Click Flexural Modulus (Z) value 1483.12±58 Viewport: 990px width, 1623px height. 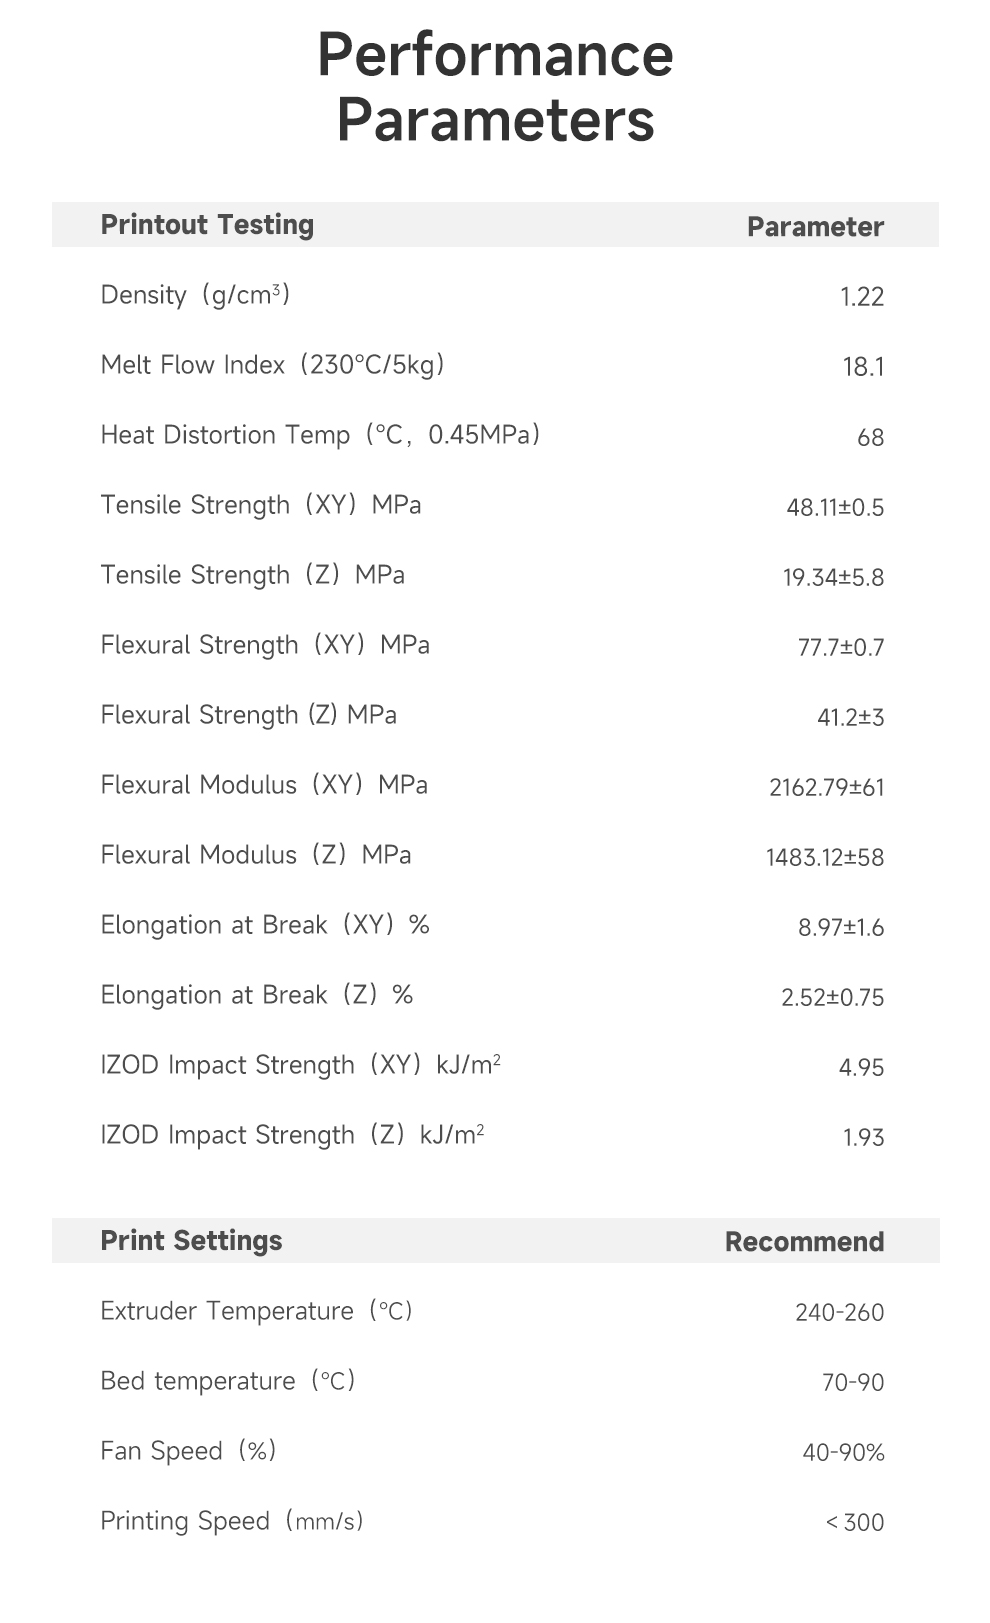(x=824, y=857)
